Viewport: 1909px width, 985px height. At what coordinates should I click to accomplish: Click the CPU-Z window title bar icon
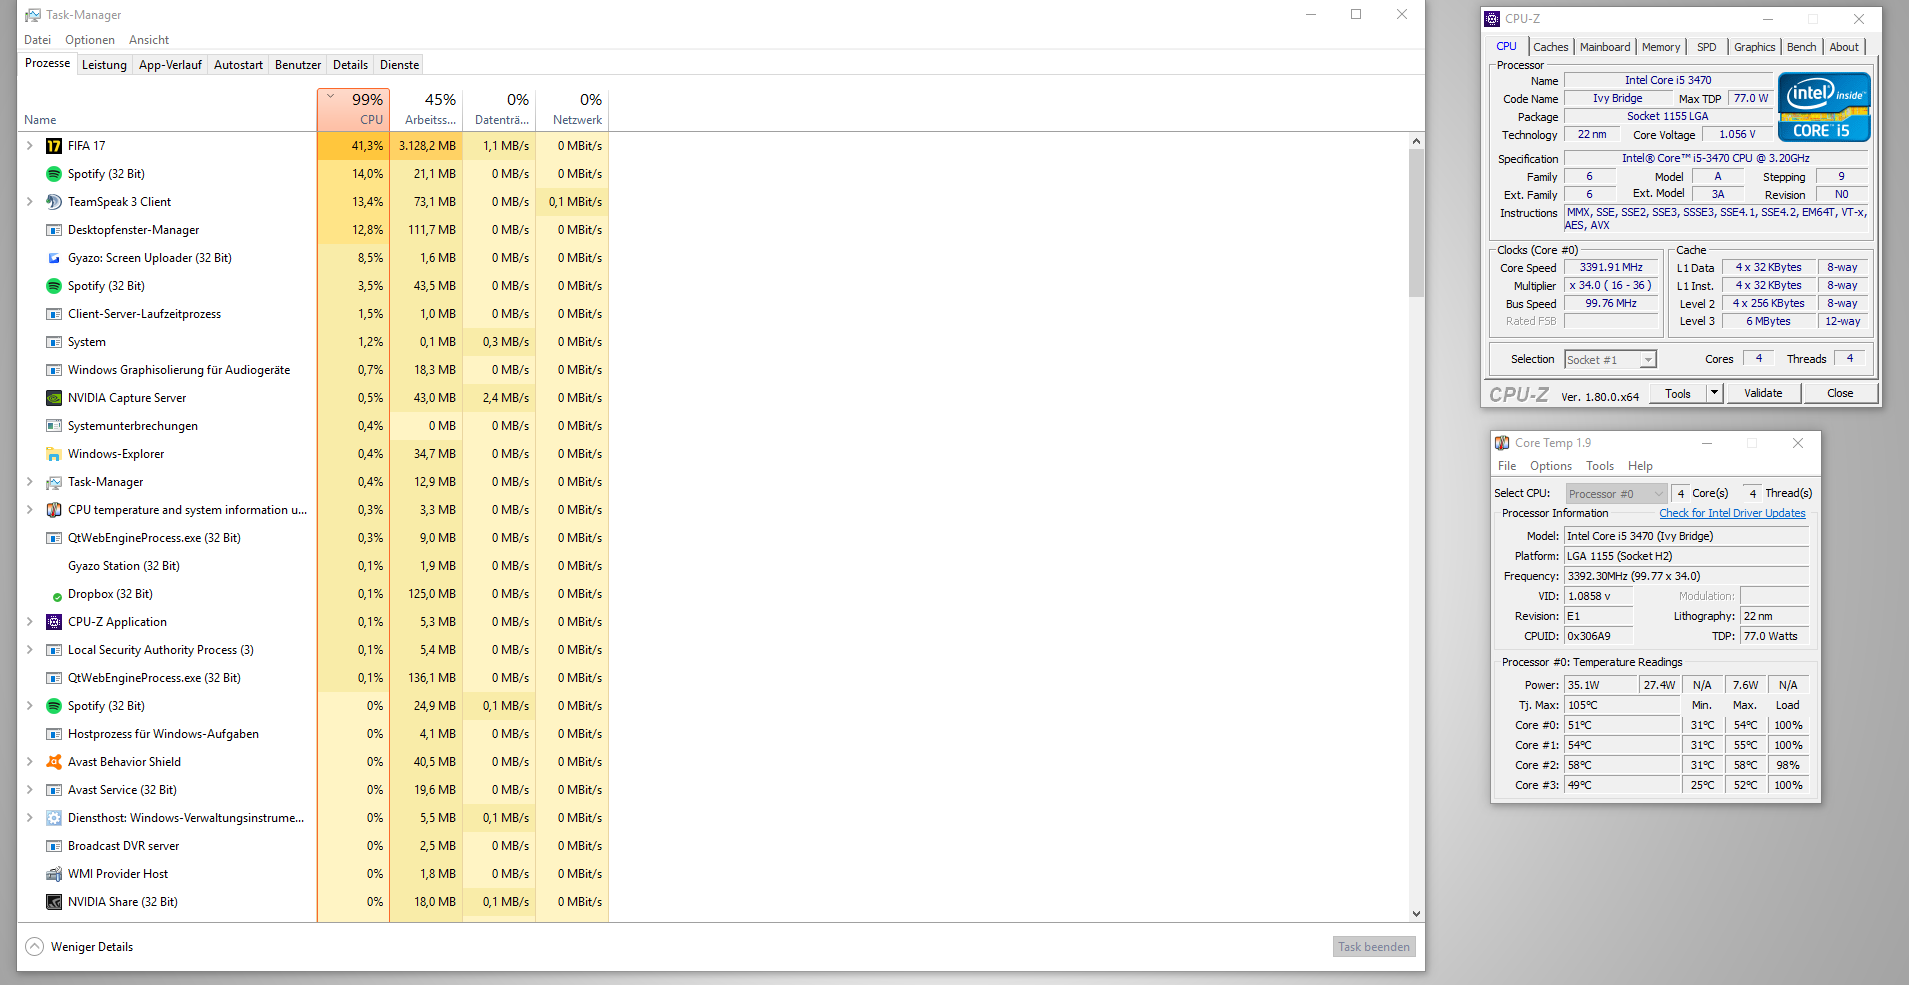coord(1492,19)
